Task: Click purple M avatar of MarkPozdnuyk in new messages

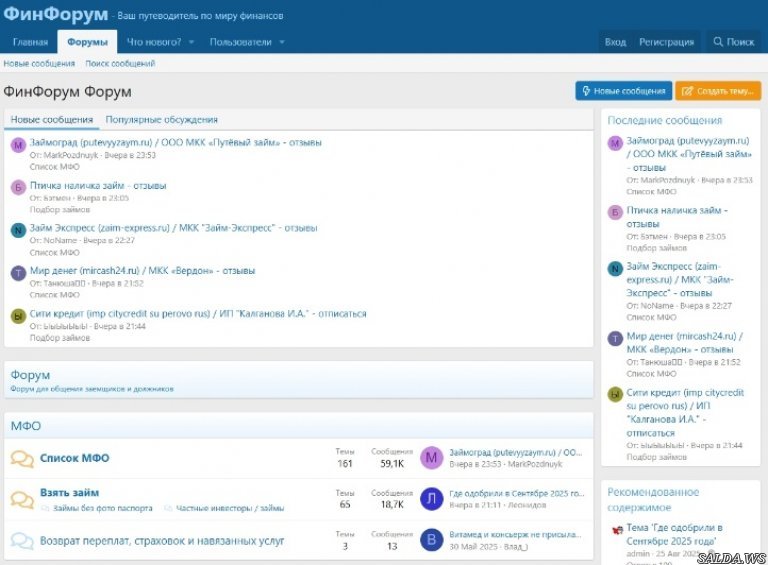Action: pyautogui.click(x=18, y=145)
